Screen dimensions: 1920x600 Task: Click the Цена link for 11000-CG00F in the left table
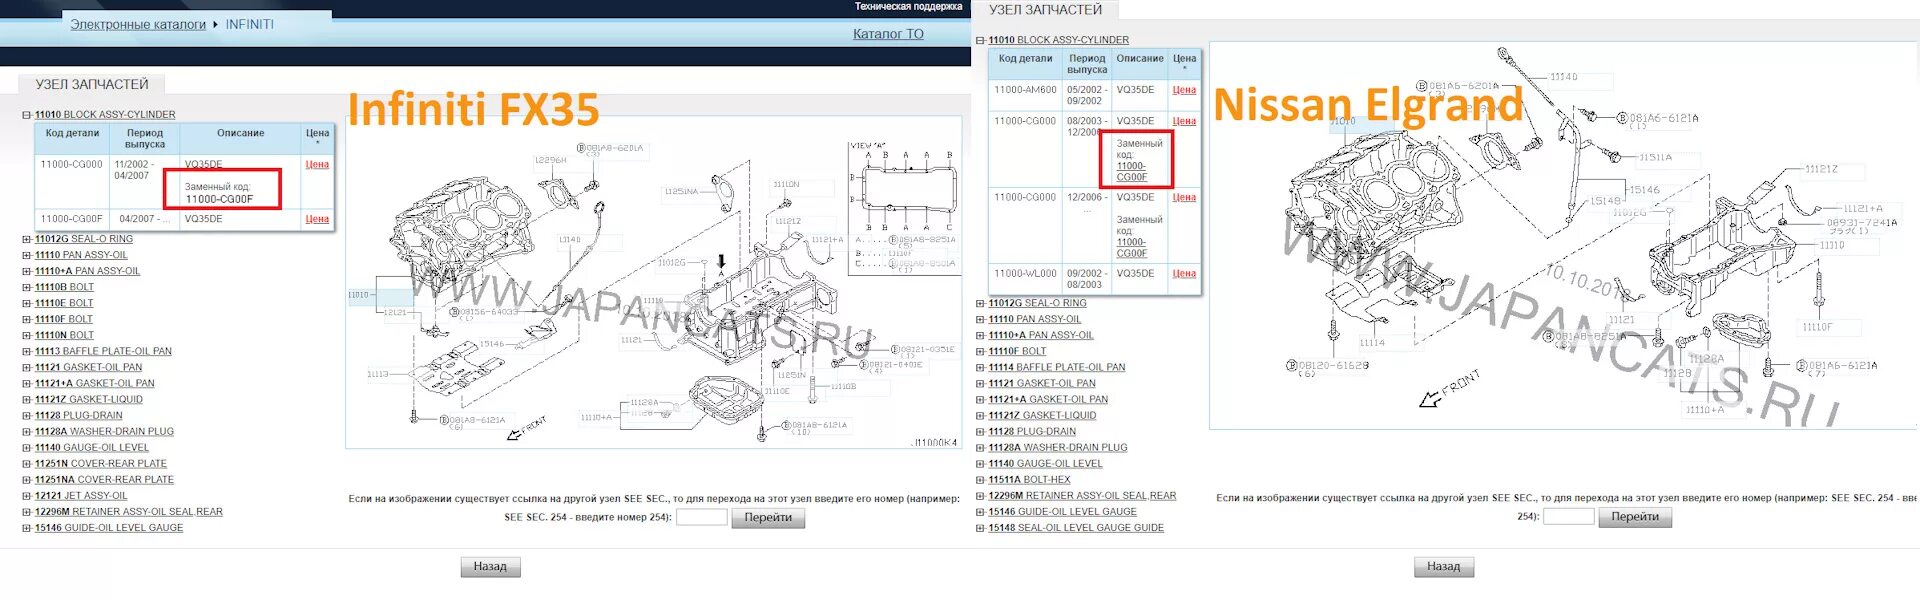[317, 219]
